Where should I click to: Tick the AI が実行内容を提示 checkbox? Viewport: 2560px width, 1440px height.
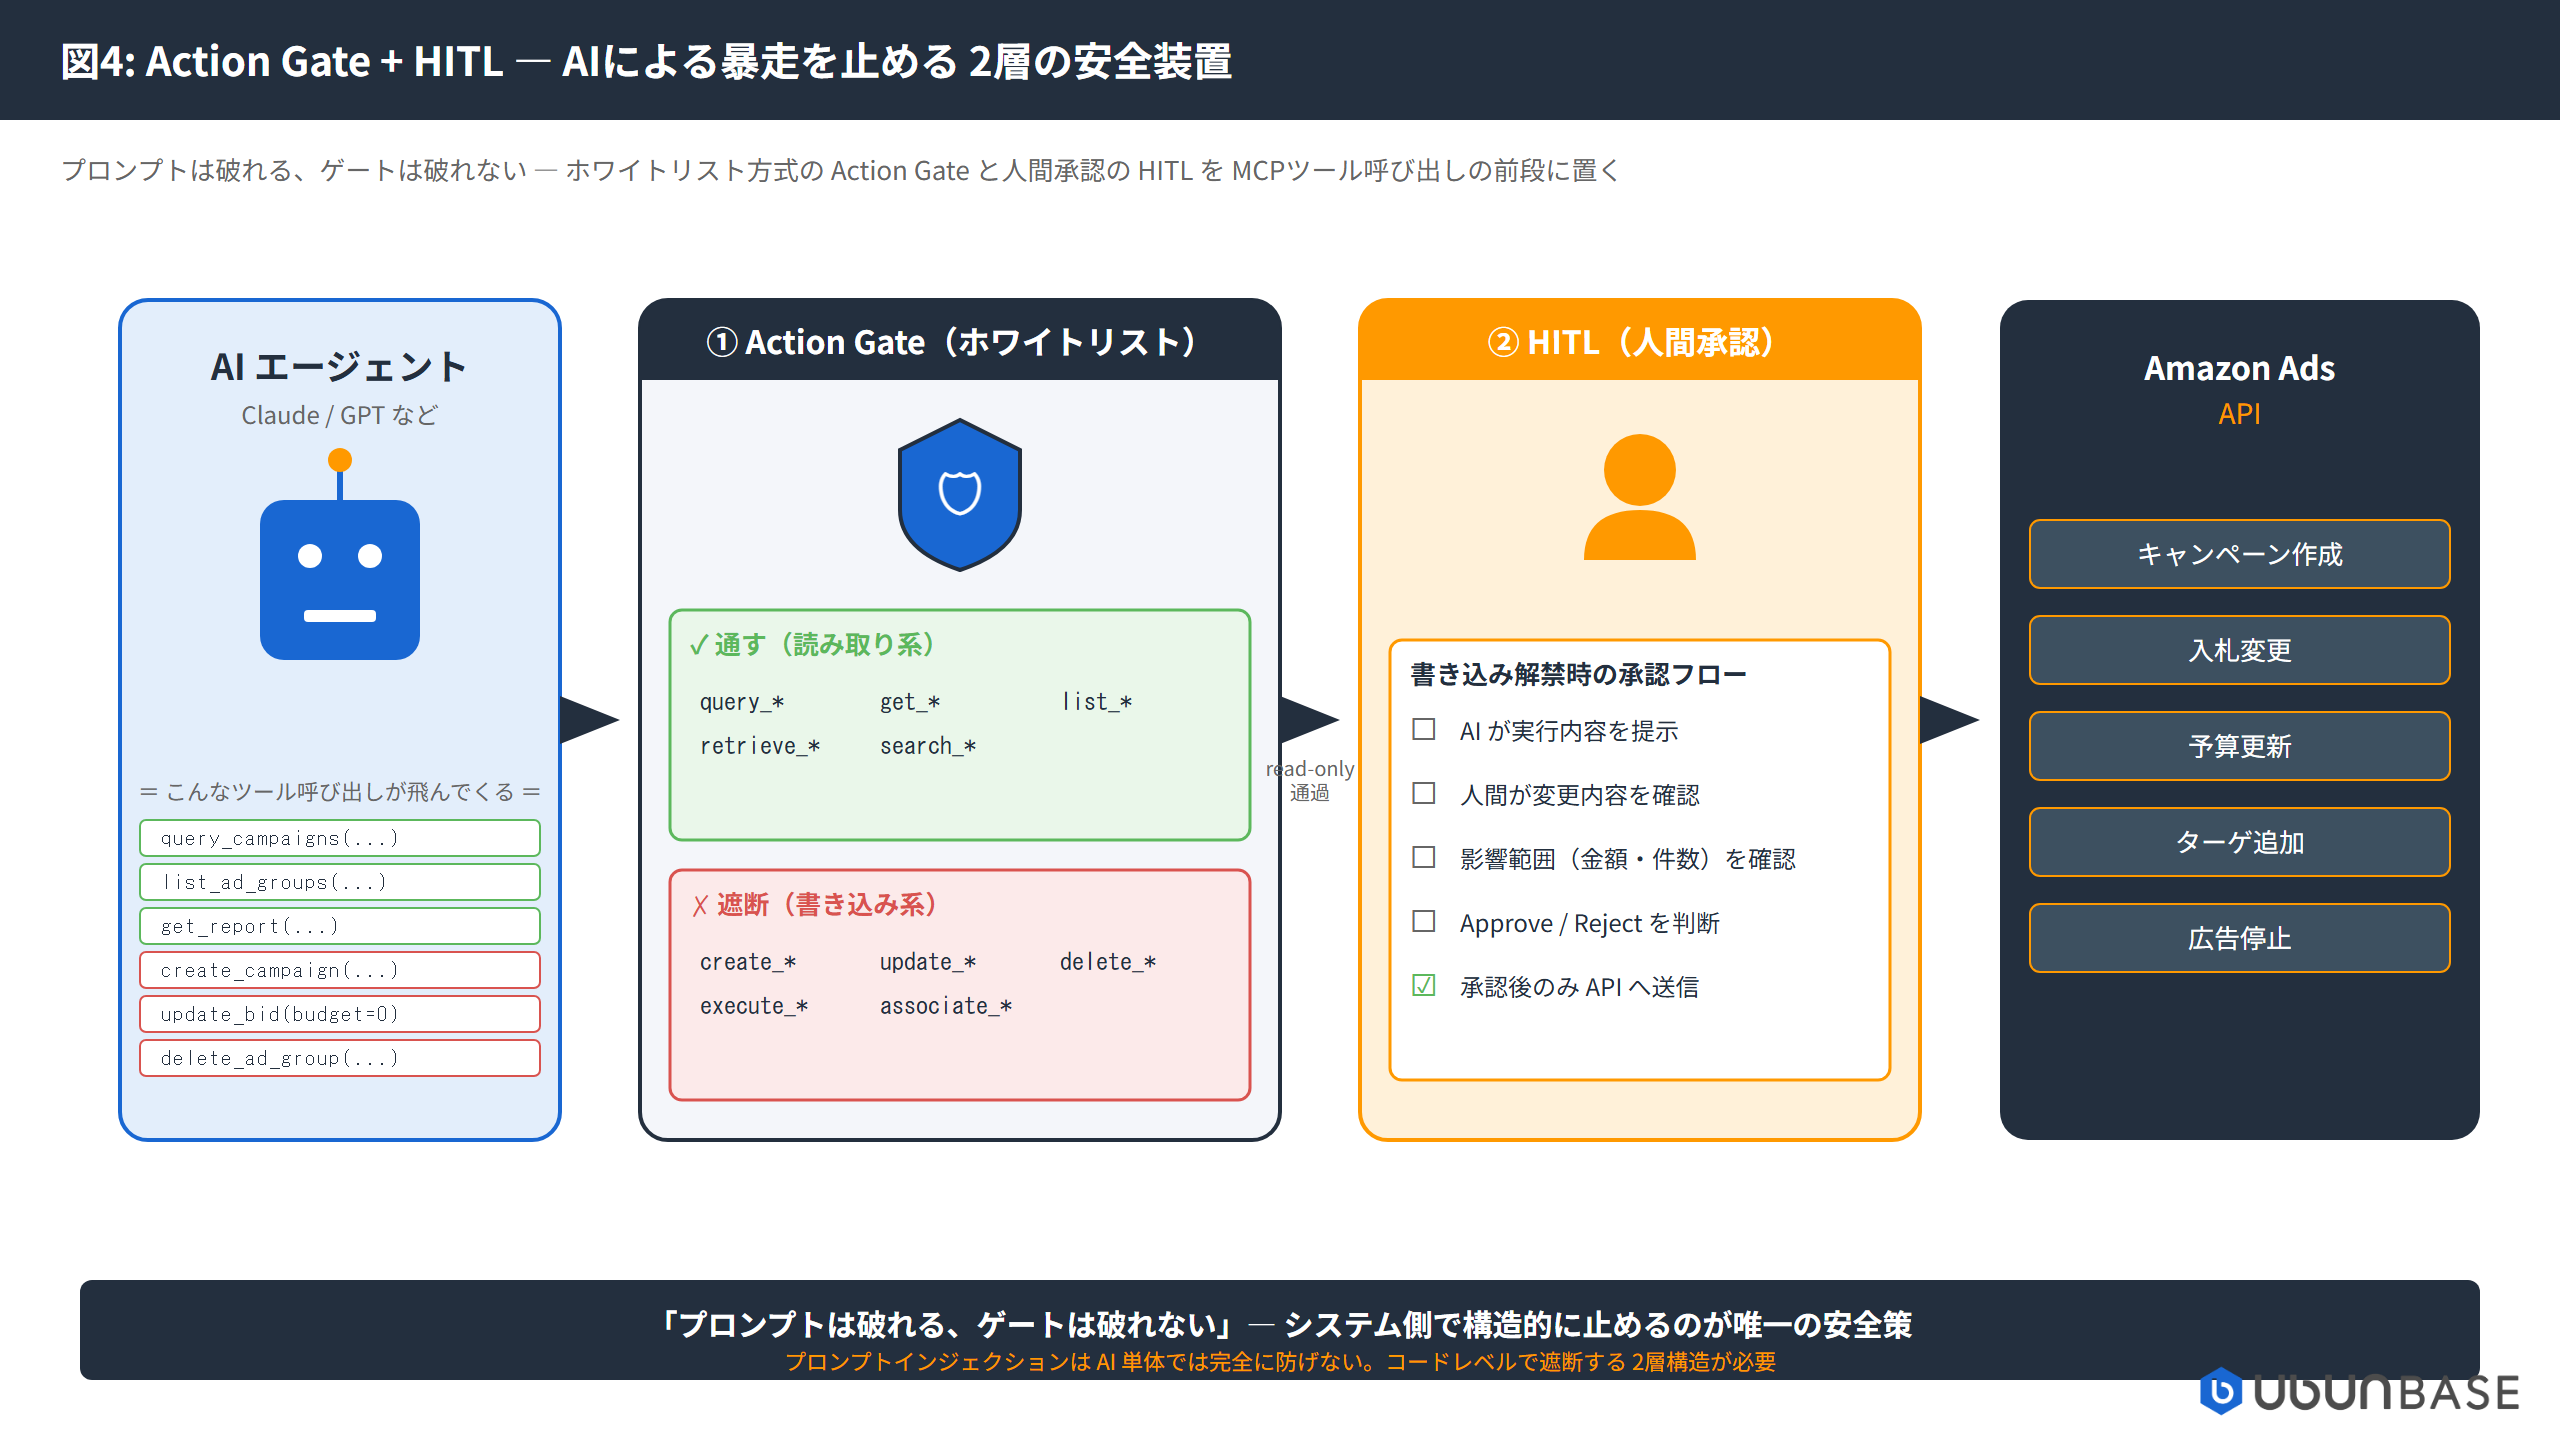pos(1424,729)
